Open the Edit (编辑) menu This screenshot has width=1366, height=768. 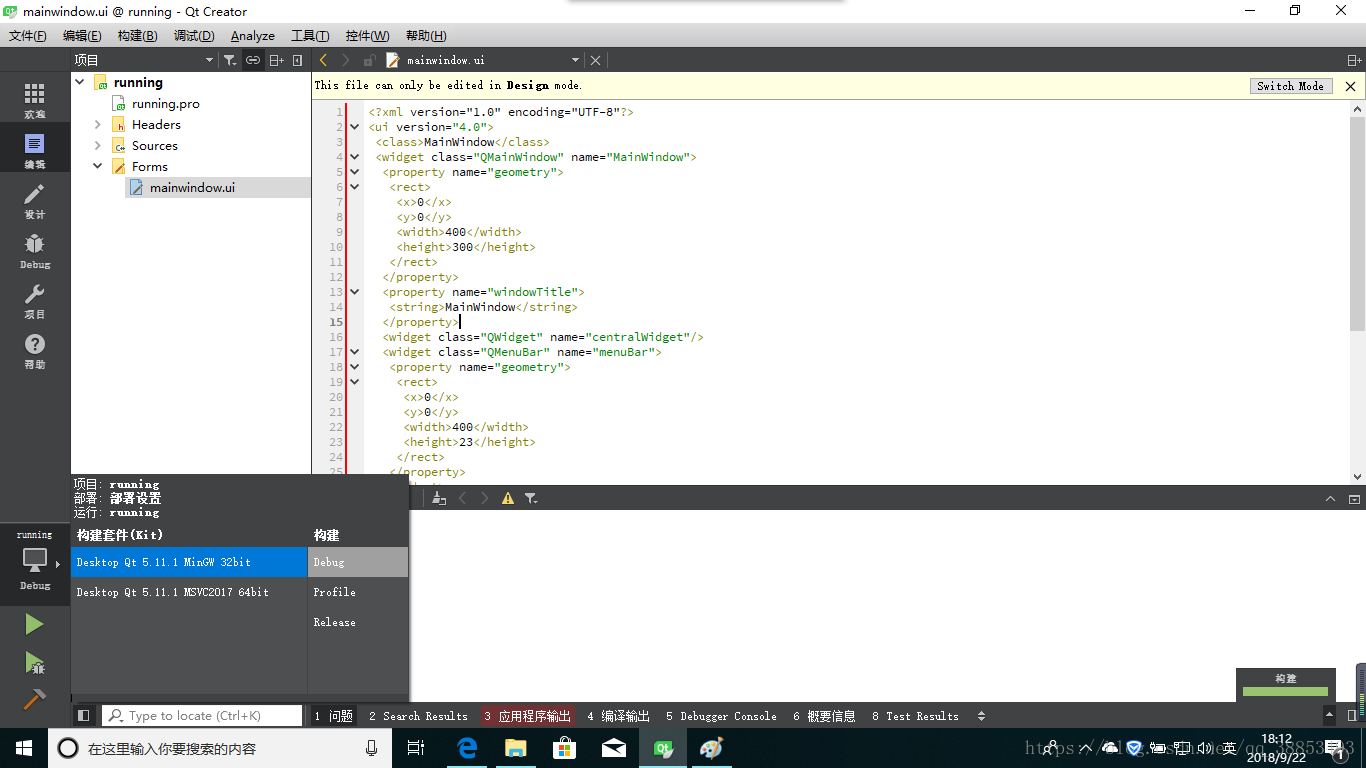point(82,36)
